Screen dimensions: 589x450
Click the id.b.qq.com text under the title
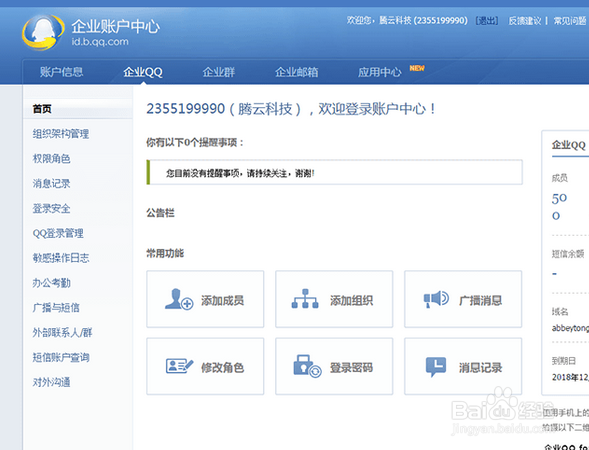[x=100, y=41]
